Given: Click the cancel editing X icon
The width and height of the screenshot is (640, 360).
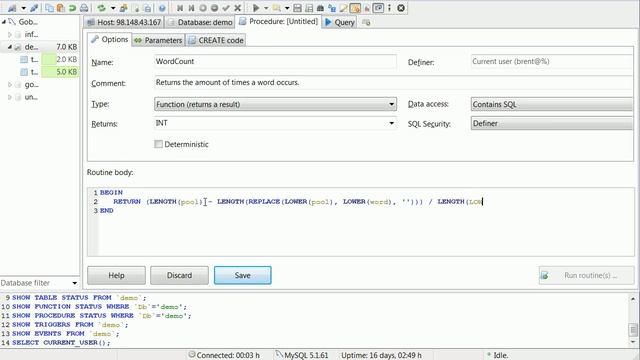Looking at the screenshot, I should (x=237, y=8).
